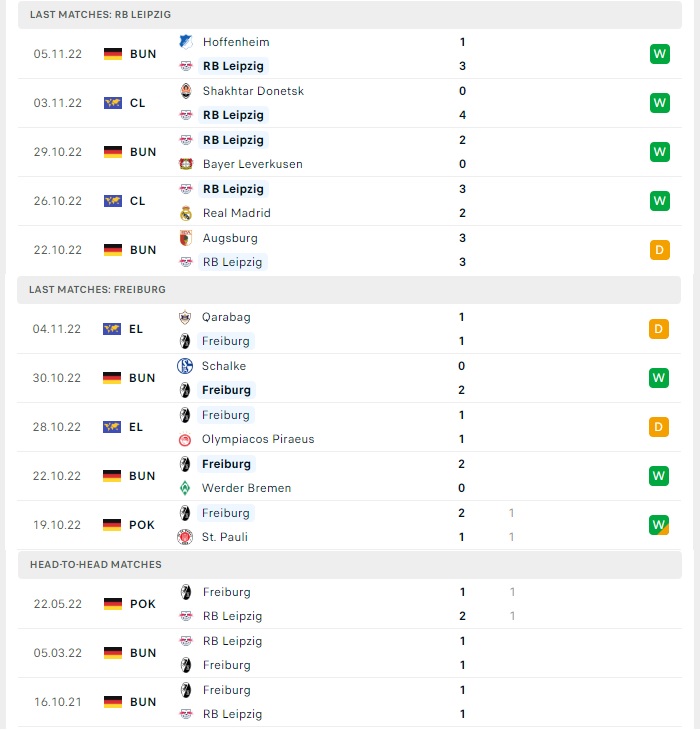Viewport: 700px width, 730px height.
Task: Click the win badge for Hoffenheim match
Action: pyautogui.click(x=660, y=54)
